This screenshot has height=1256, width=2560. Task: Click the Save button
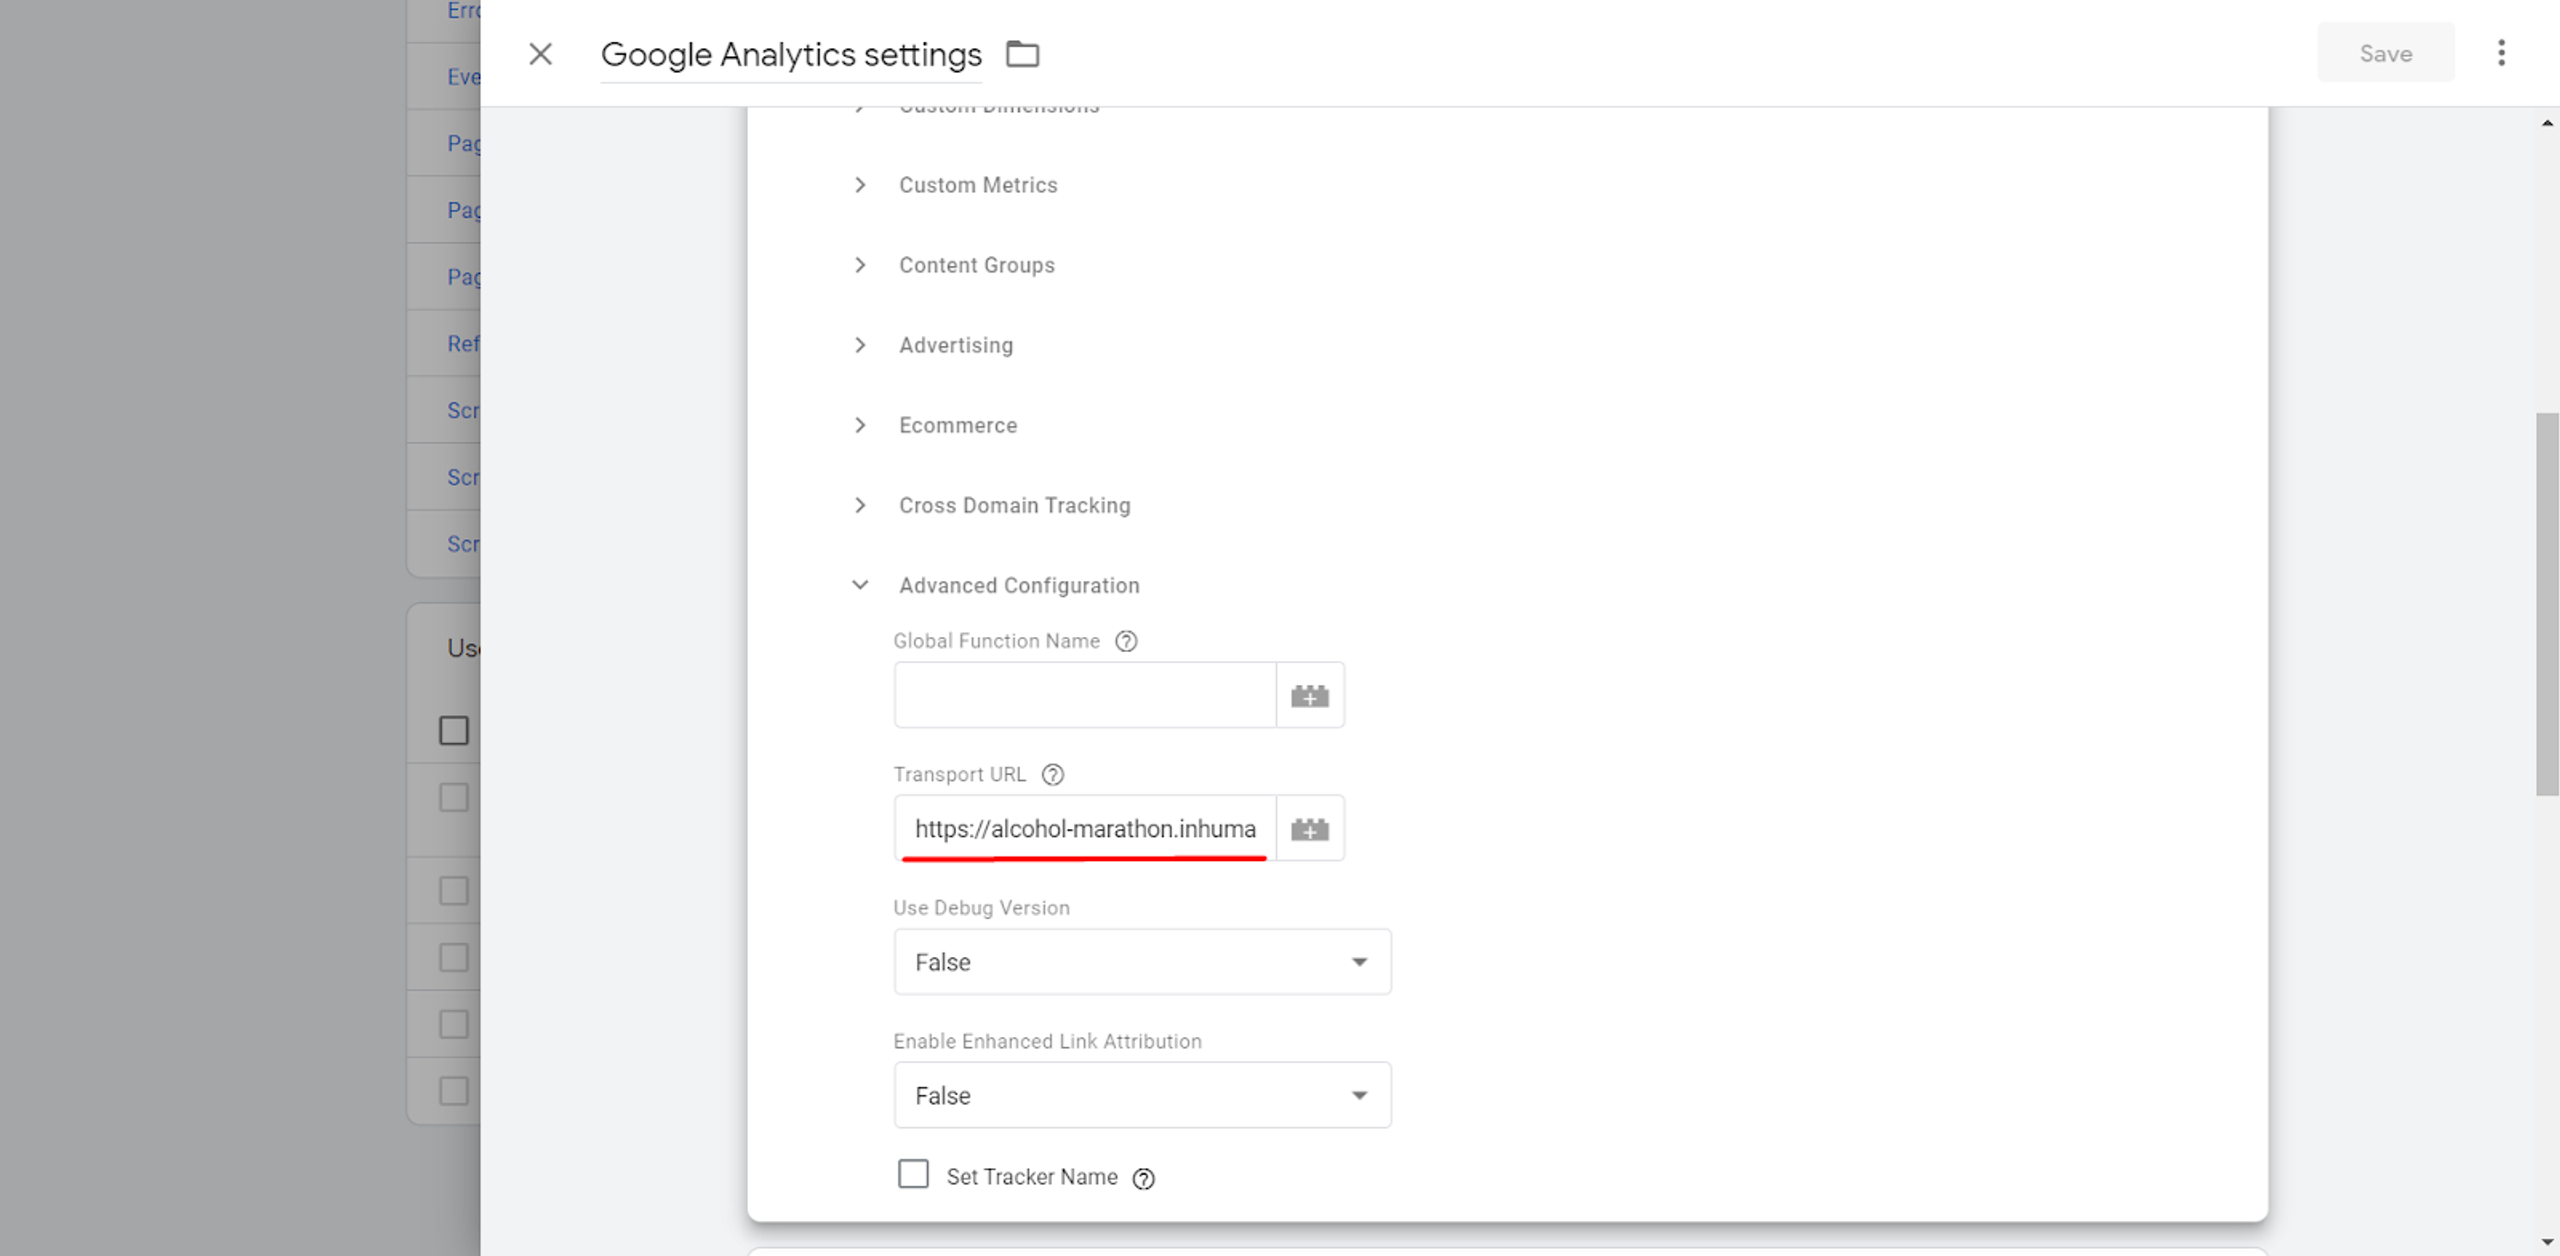(x=2385, y=53)
